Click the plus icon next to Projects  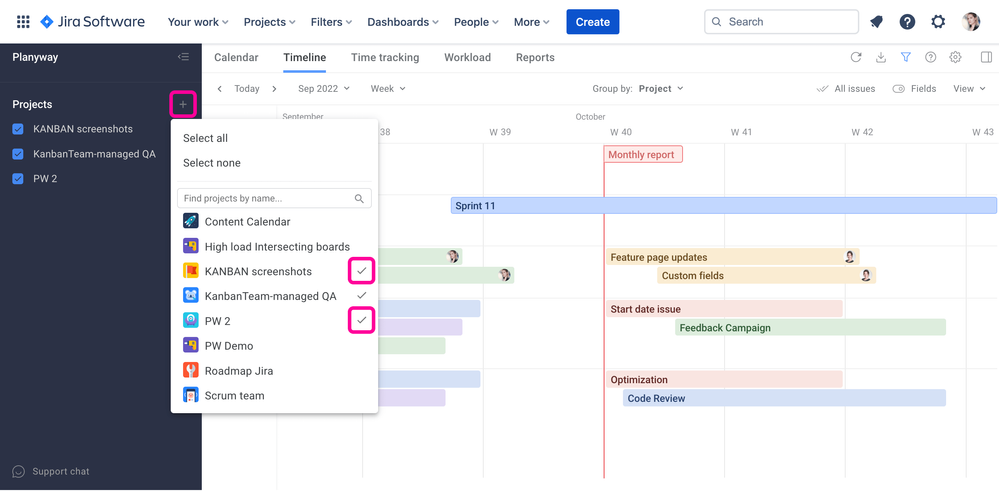point(183,104)
